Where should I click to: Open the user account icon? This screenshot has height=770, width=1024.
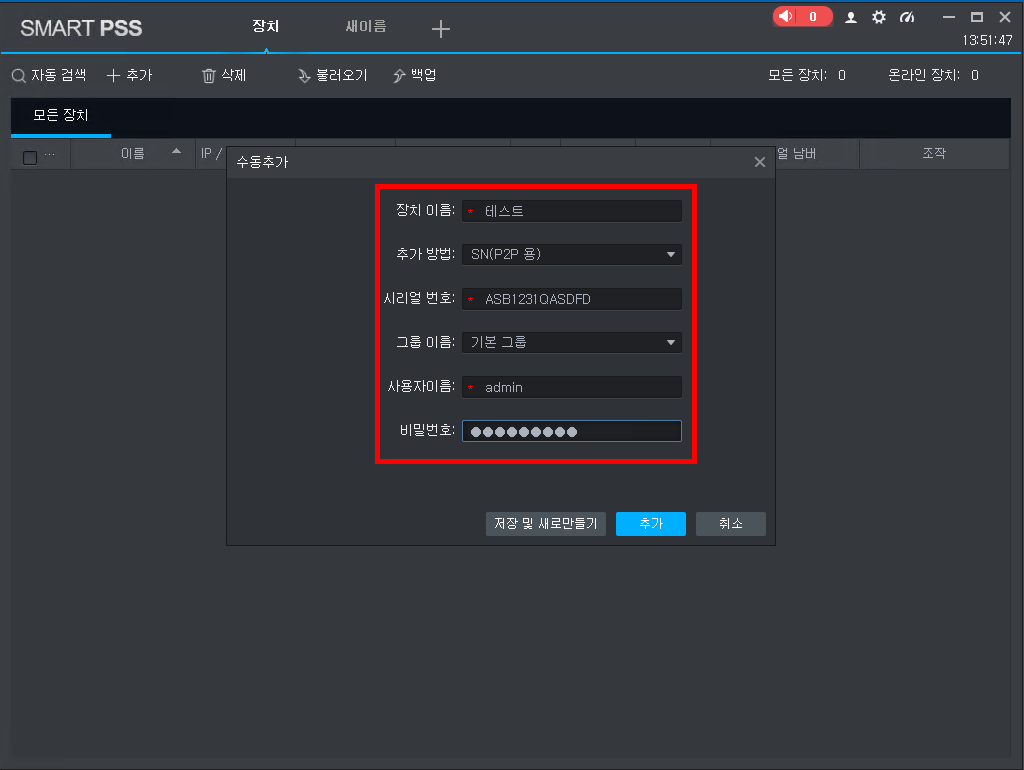(x=851, y=17)
